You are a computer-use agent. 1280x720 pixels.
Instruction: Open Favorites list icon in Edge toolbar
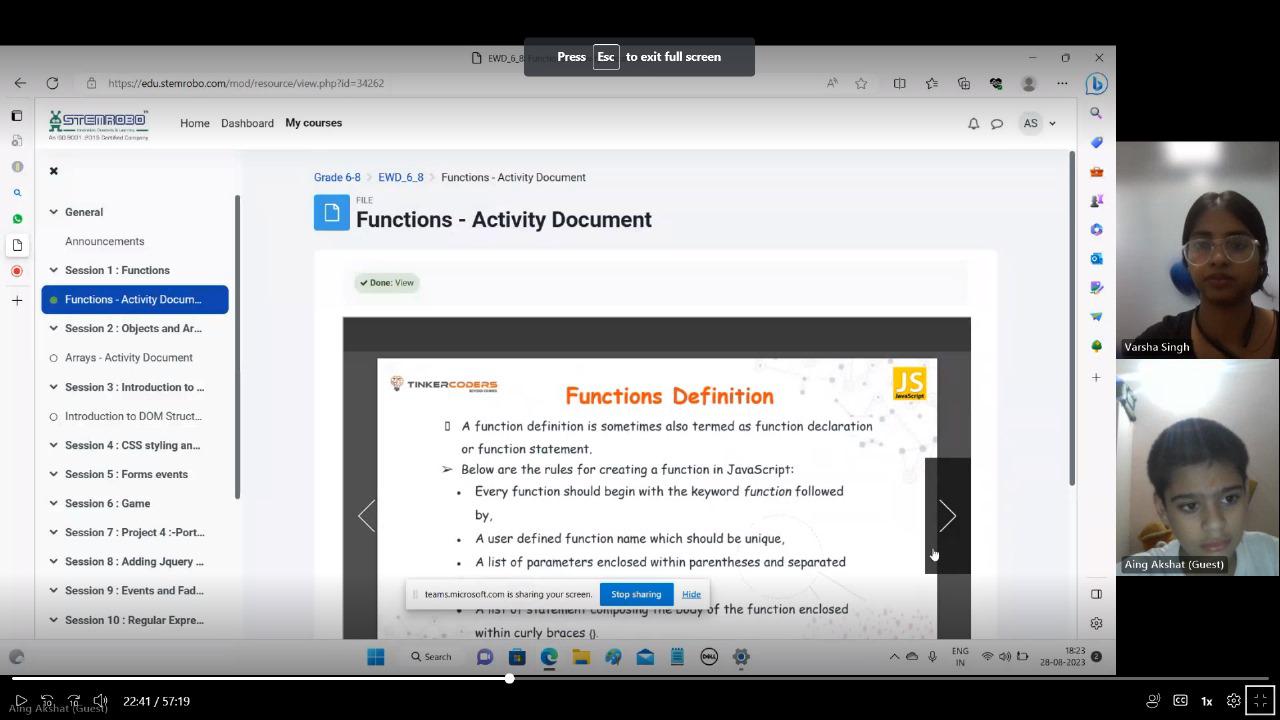point(932,83)
